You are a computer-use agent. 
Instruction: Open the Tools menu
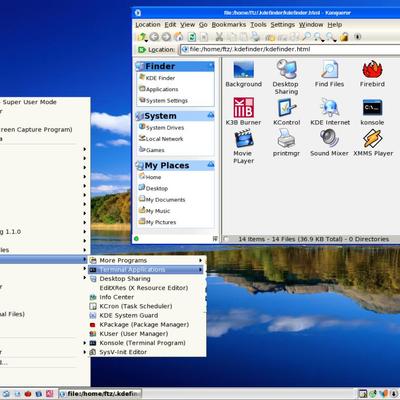click(258, 25)
